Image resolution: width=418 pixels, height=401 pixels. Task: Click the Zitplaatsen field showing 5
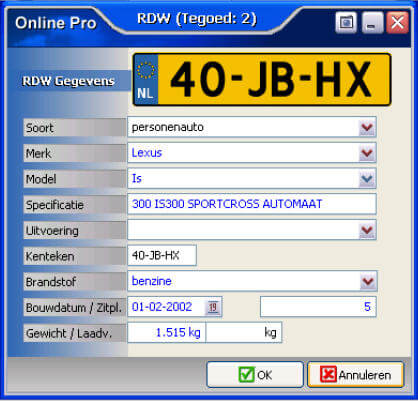318,307
